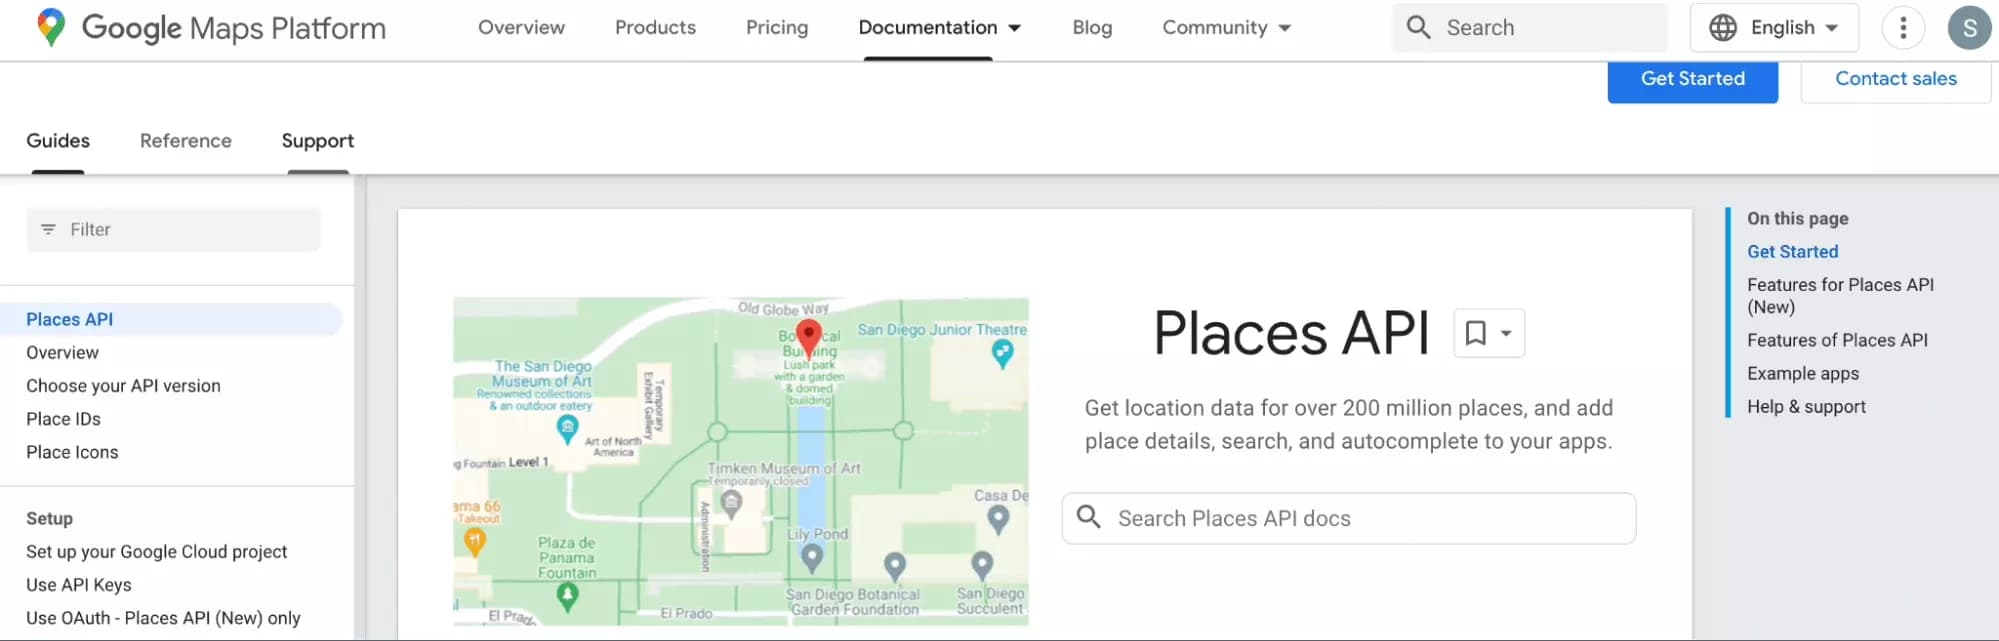Click the red map pin on map
Viewport: 1999px width, 641px height.
[x=808, y=338]
